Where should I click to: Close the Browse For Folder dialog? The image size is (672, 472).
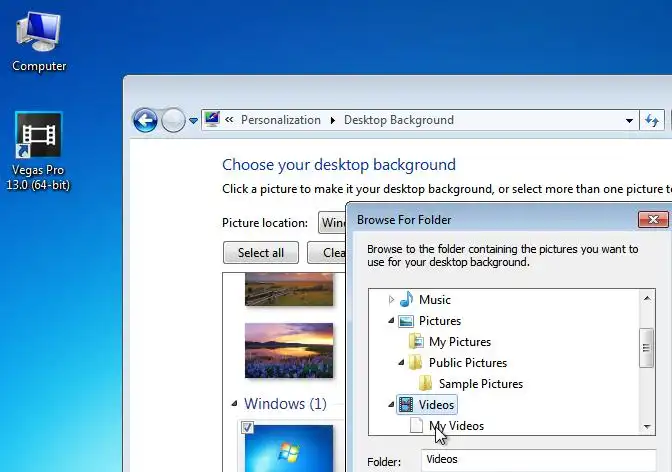click(x=653, y=219)
